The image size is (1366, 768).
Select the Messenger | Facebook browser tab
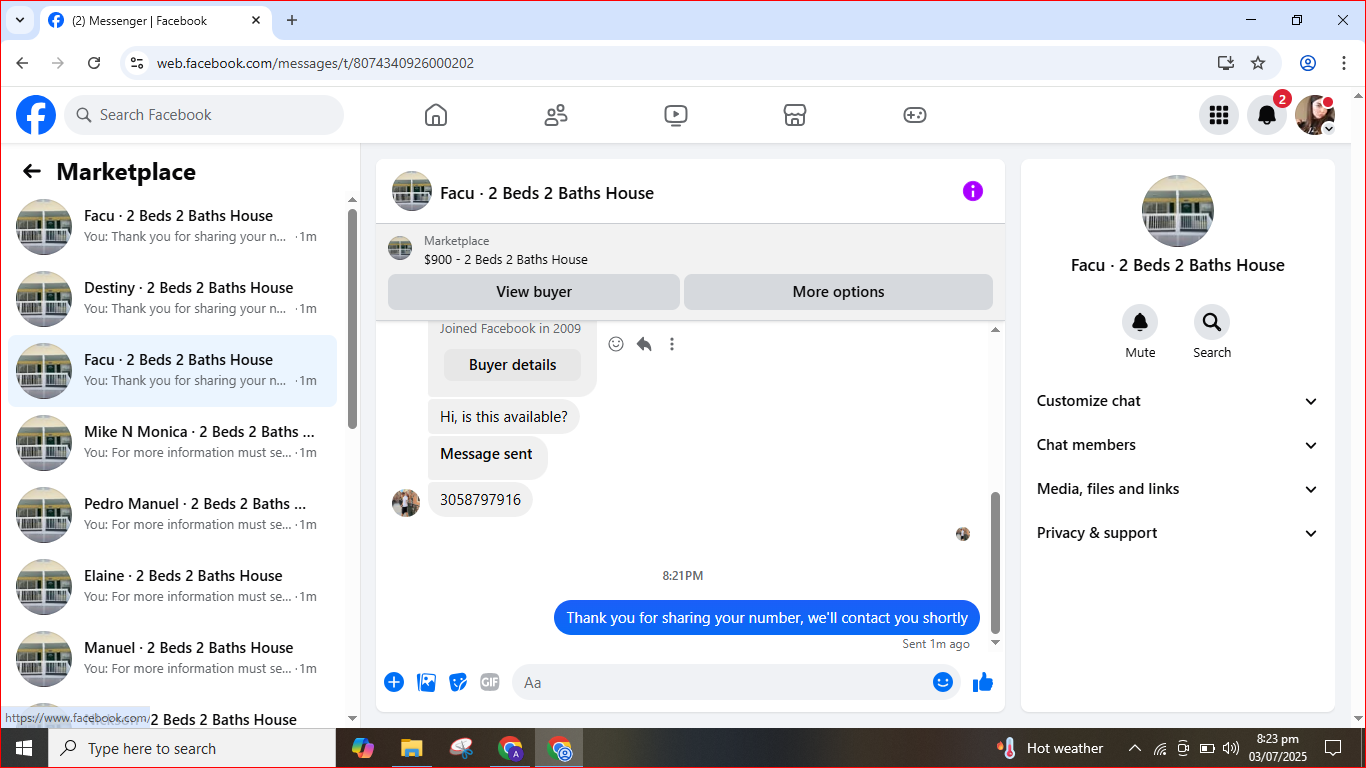155,20
